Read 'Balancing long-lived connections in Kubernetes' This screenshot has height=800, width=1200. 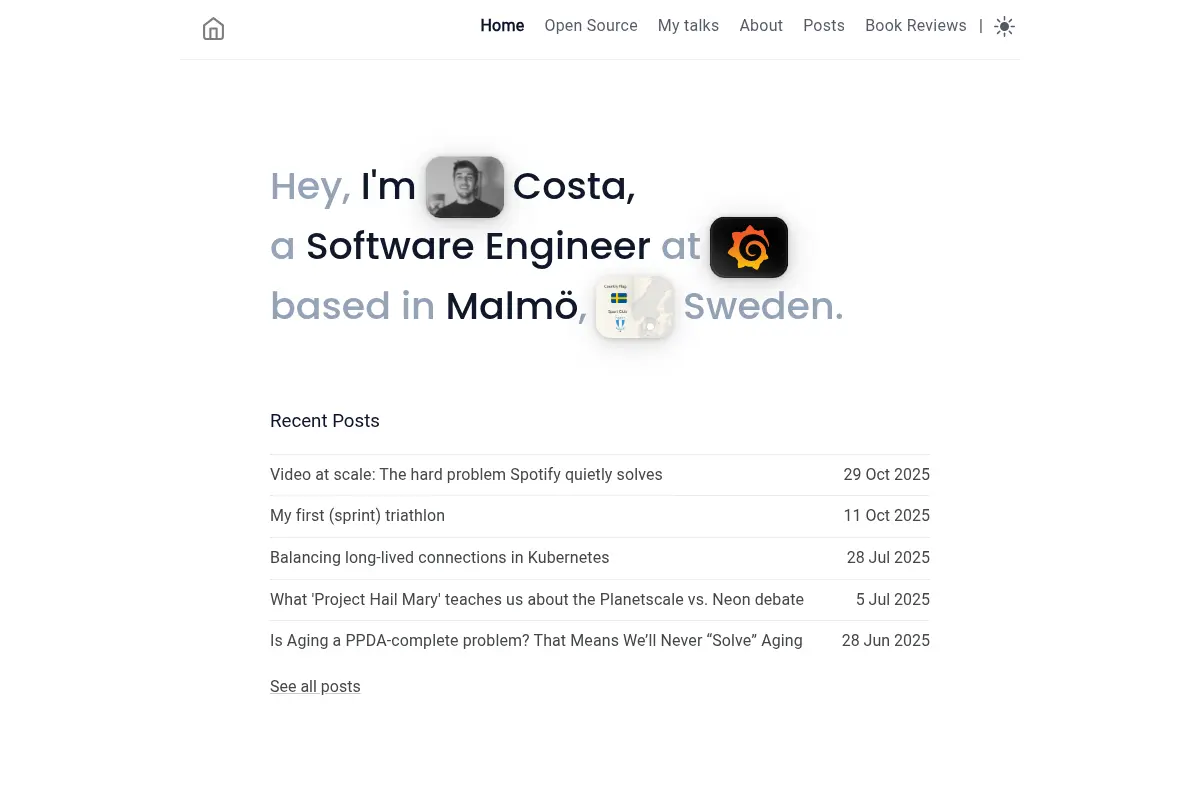tap(439, 558)
